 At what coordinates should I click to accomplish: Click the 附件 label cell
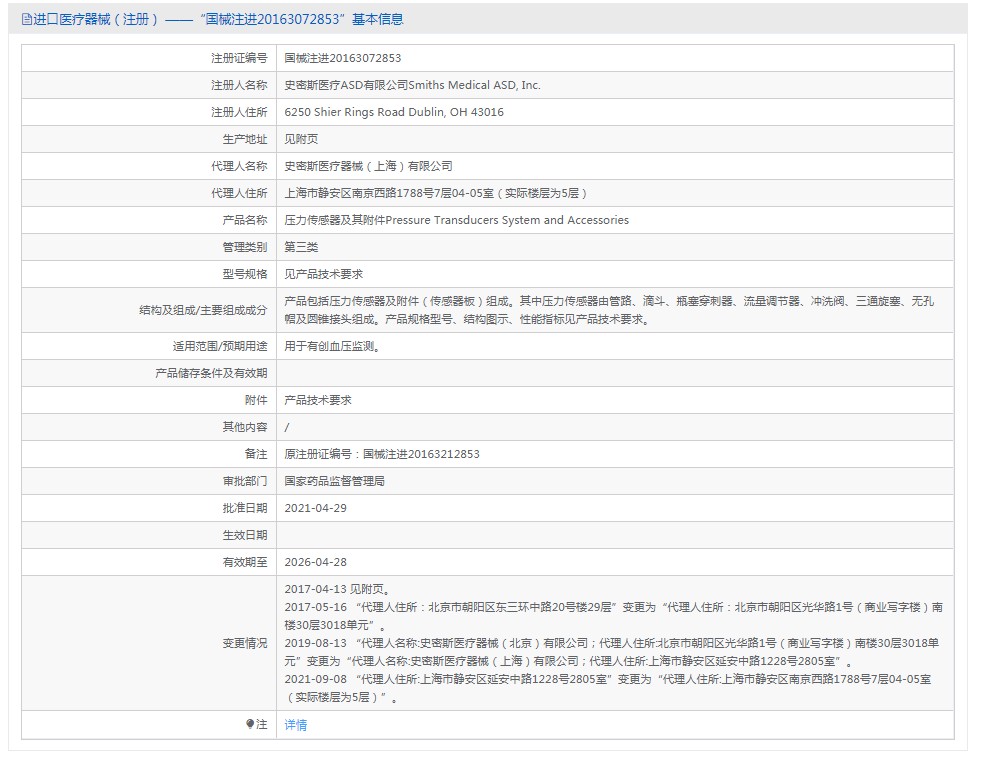pos(149,400)
